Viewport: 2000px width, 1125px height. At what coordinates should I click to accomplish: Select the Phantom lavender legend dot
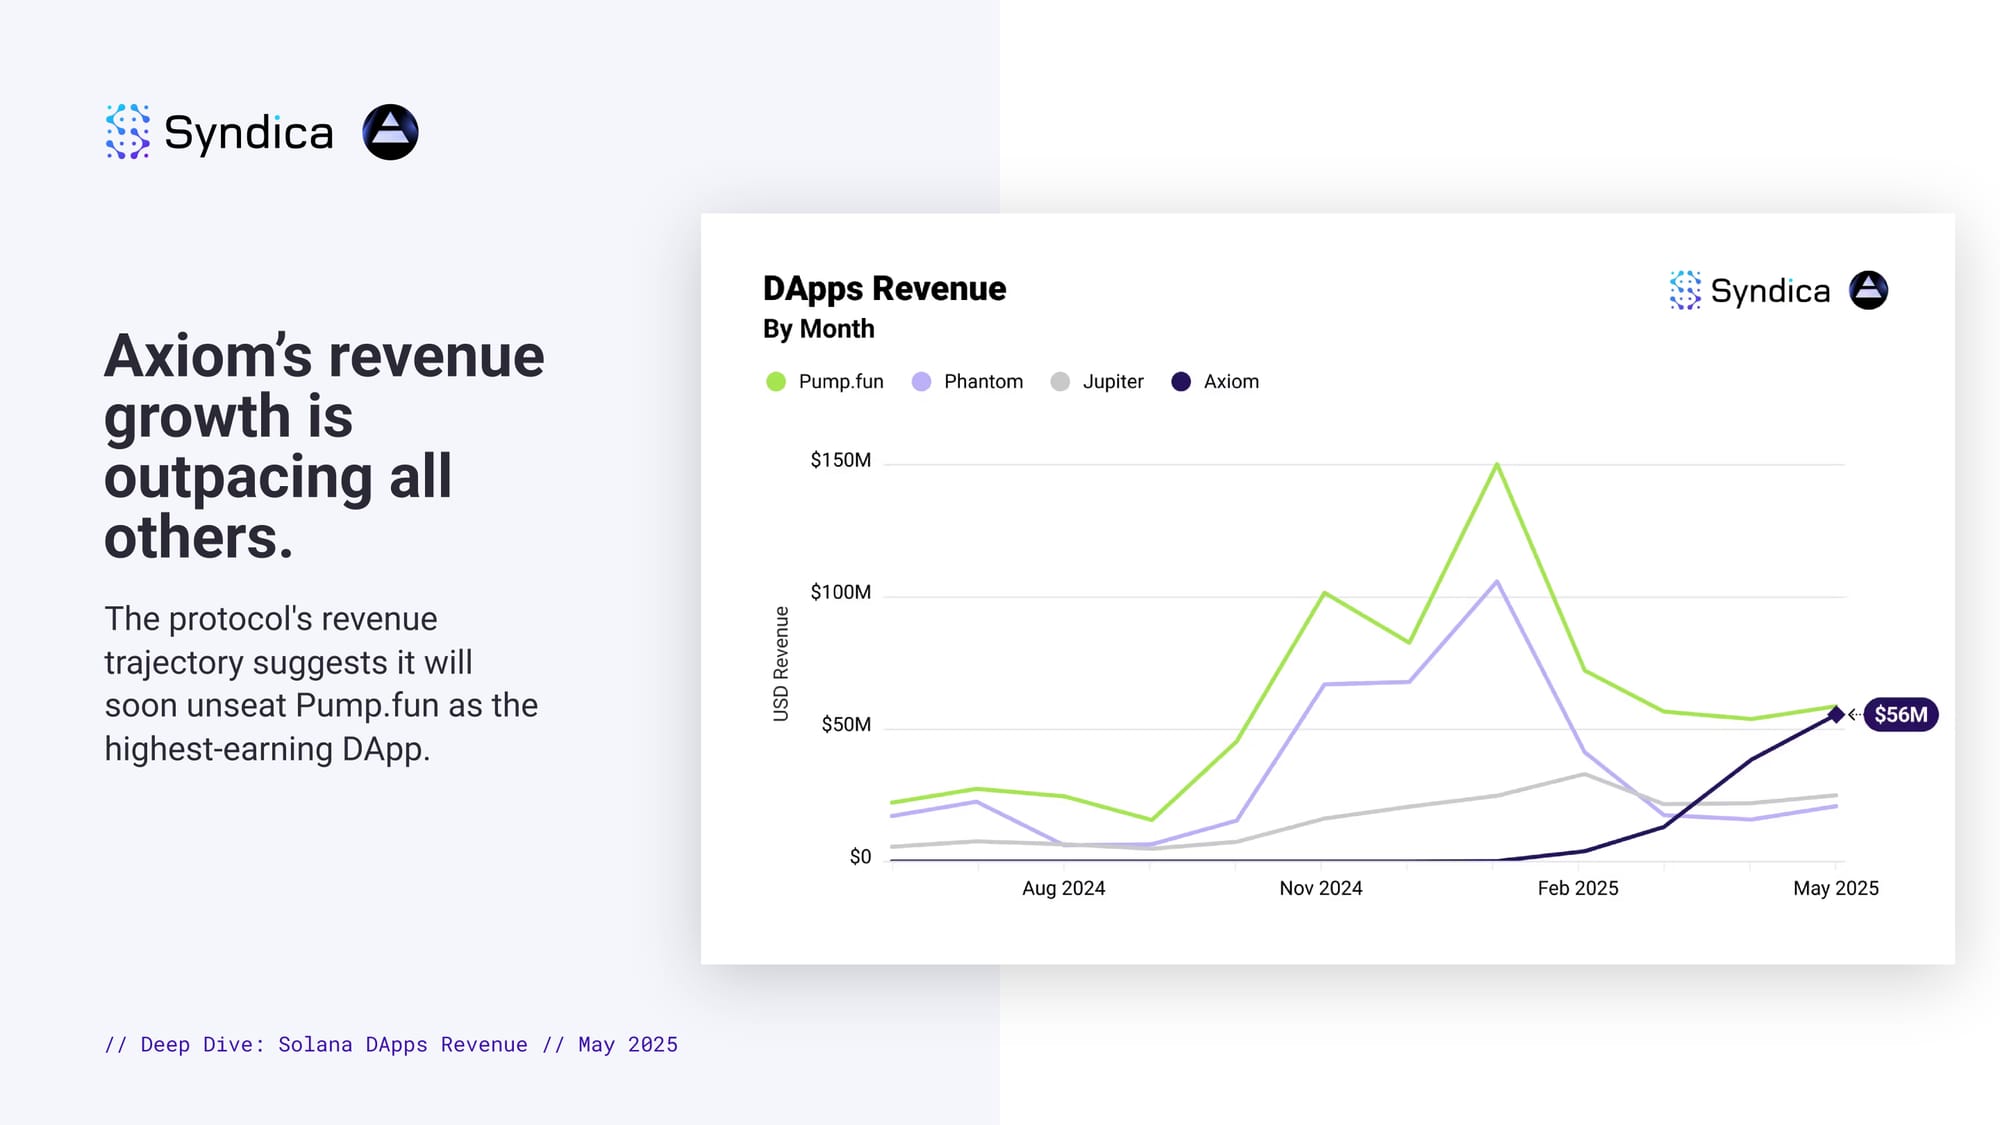pos(921,382)
